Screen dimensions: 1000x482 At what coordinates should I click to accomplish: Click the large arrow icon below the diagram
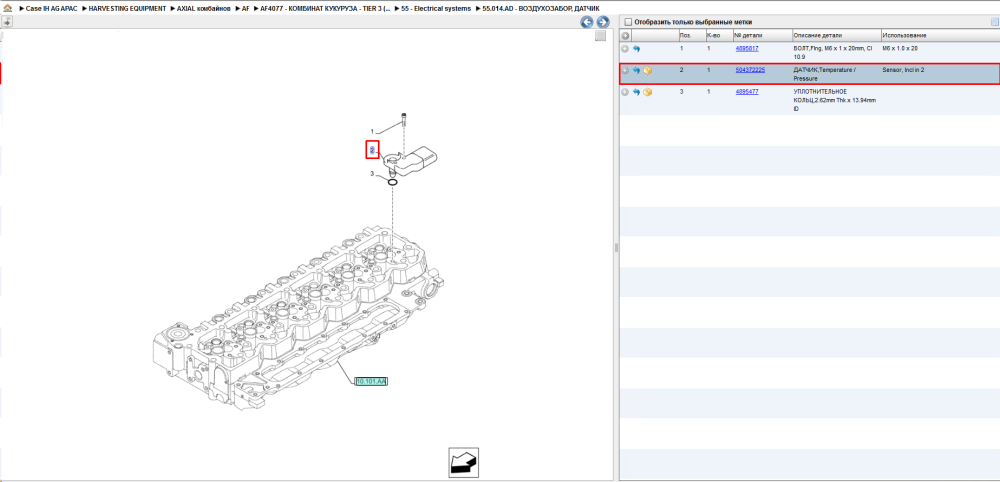tap(464, 462)
